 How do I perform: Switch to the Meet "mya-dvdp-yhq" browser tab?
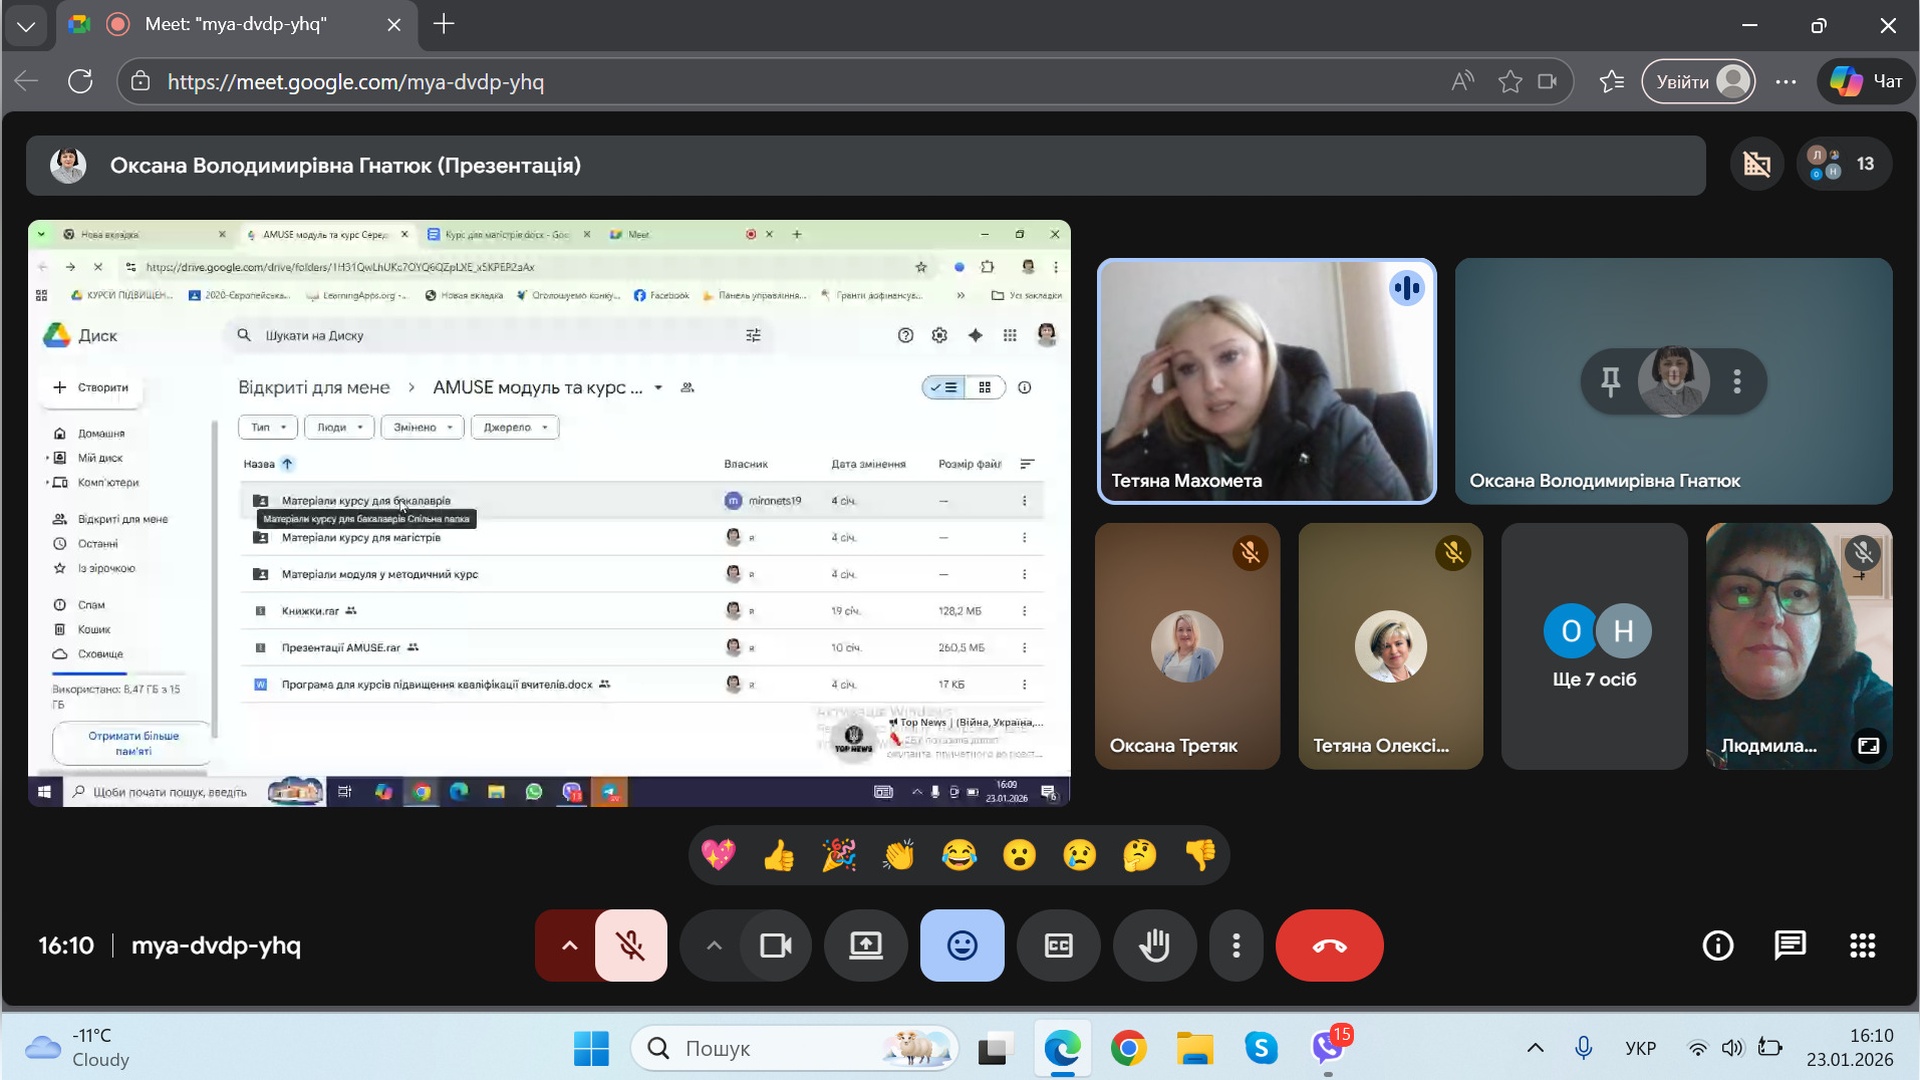(236, 24)
